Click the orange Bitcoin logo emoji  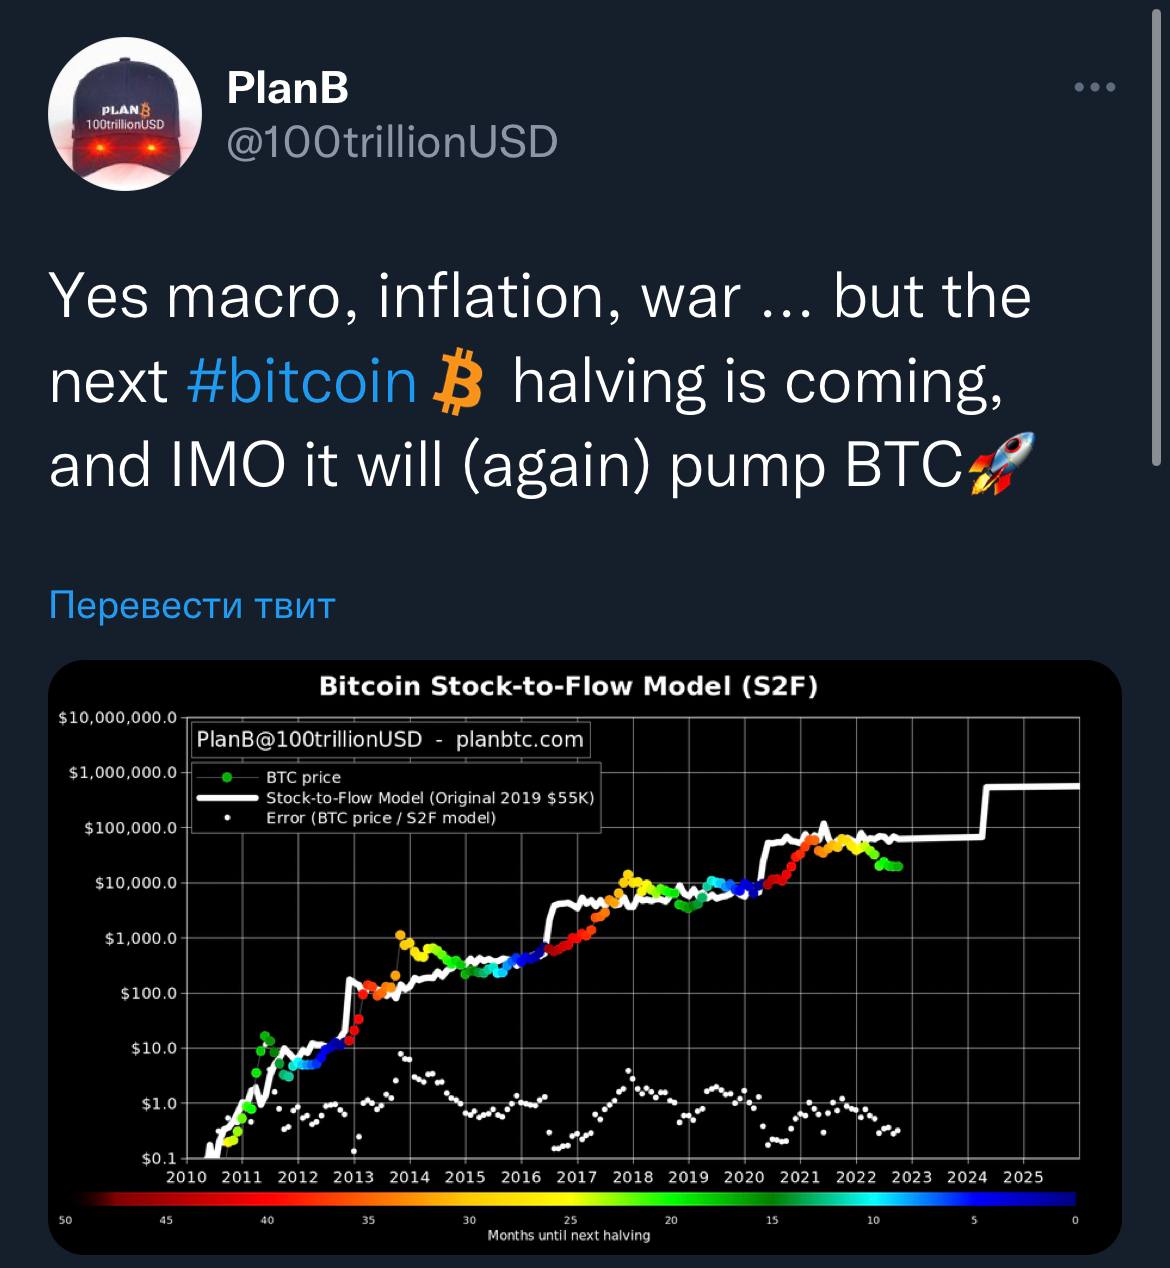point(457,381)
